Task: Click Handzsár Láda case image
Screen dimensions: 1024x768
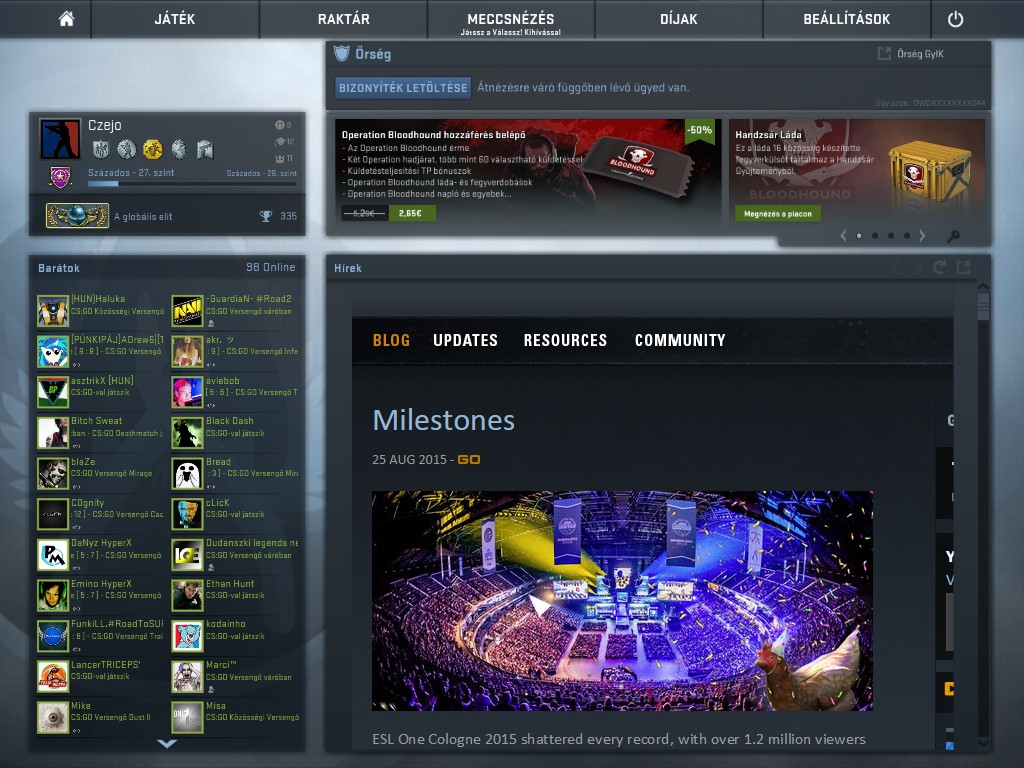Action: pos(929,171)
